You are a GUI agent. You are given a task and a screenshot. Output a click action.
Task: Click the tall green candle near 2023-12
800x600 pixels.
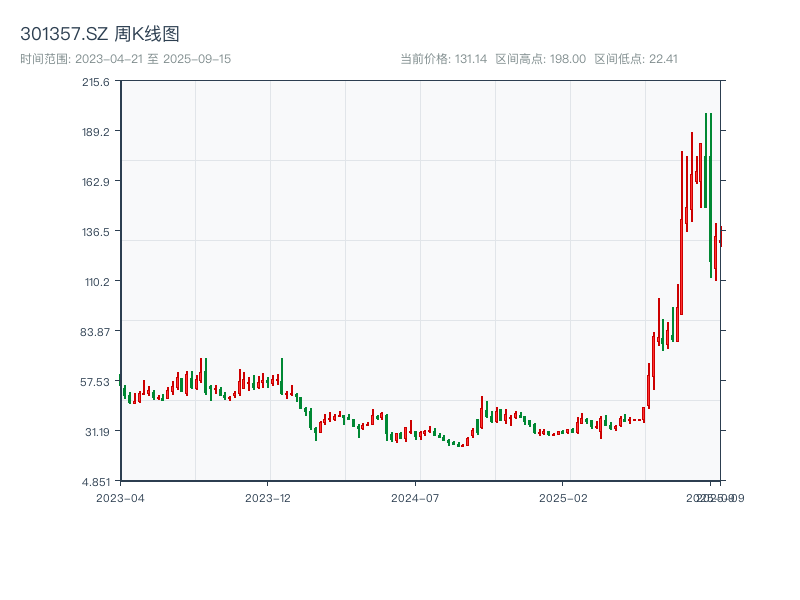click(282, 377)
